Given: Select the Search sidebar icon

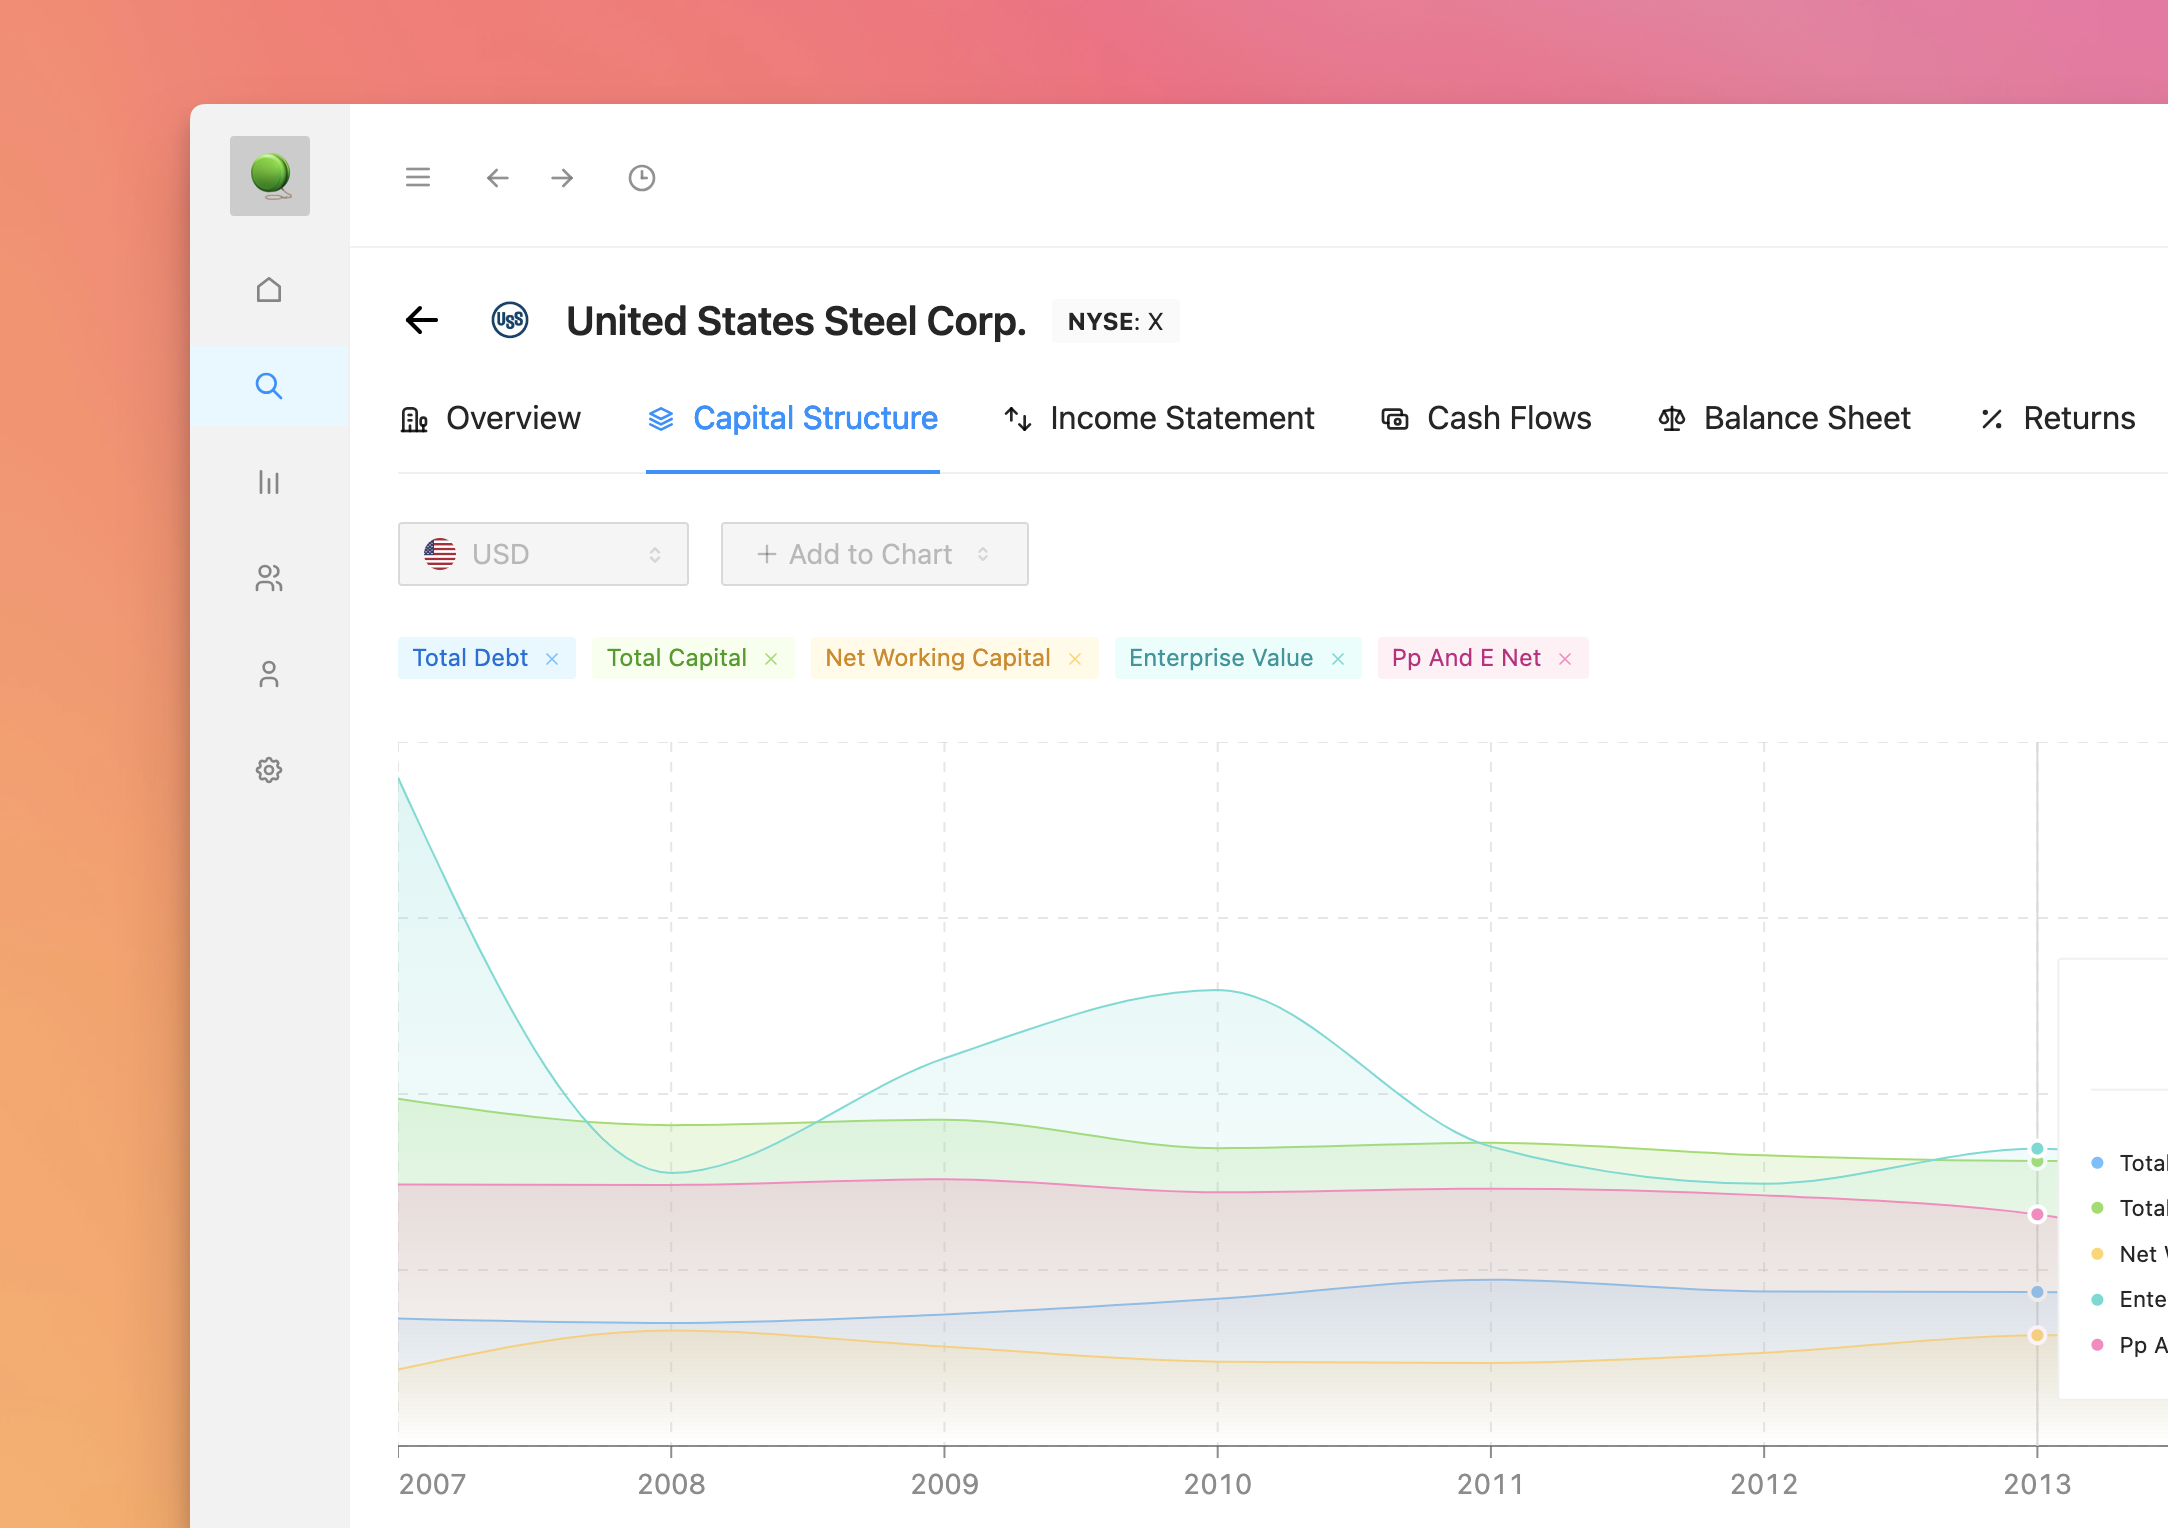Looking at the screenshot, I should point(269,386).
